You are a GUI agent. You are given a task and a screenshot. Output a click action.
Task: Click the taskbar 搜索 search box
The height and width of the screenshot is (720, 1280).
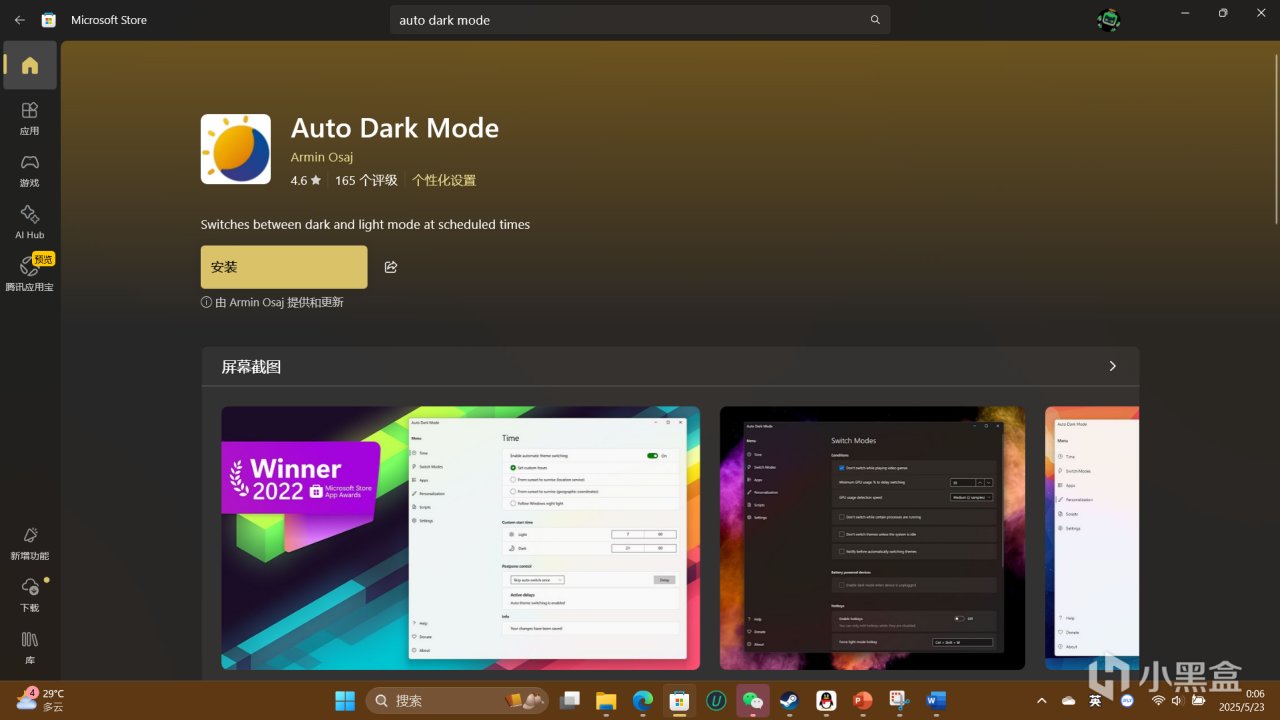pos(458,700)
